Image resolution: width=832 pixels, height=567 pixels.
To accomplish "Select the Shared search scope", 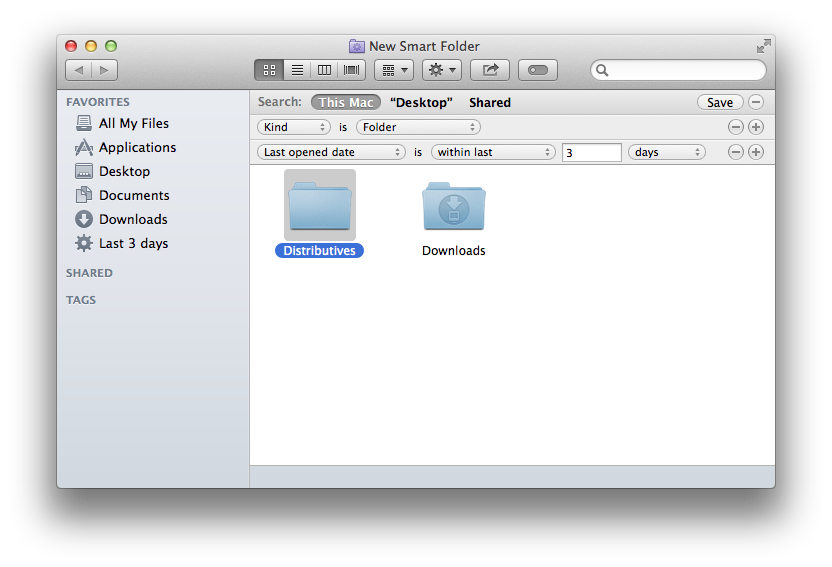I will click(490, 102).
